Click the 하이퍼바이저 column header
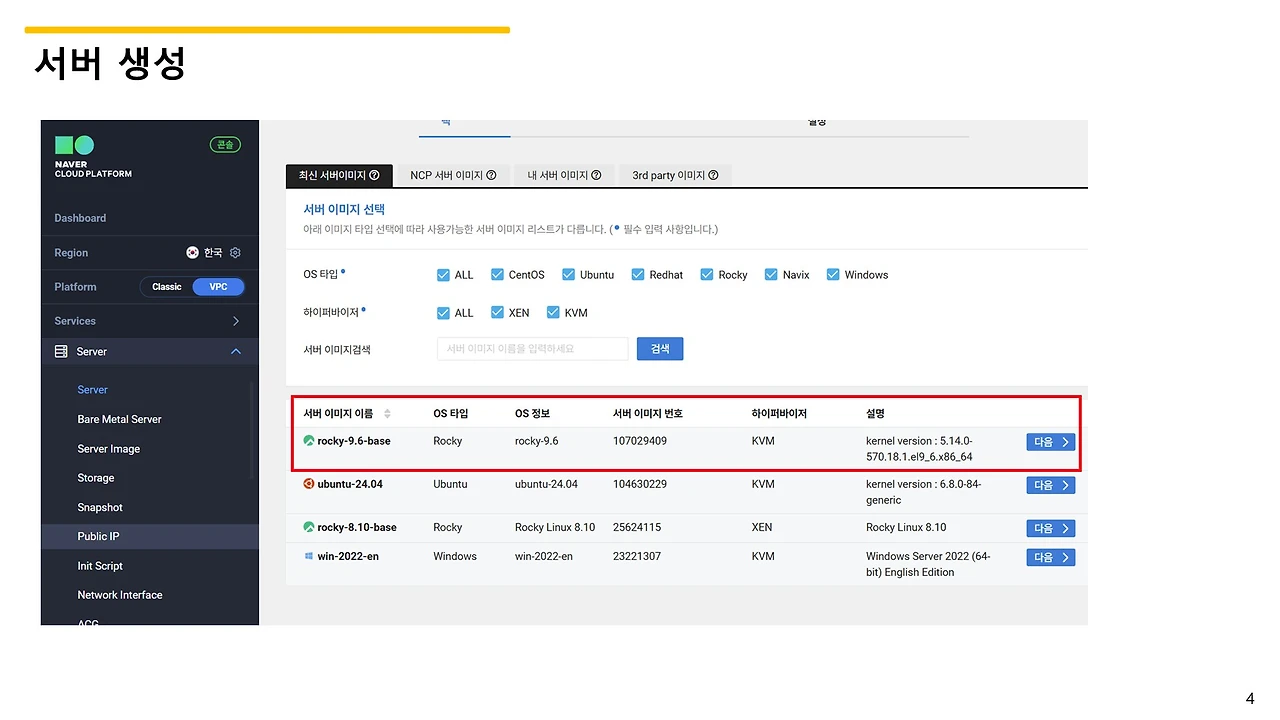Image resolution: width=1280 pixels, height=720 pixels. pyautogui.click(x=779, y=414)
